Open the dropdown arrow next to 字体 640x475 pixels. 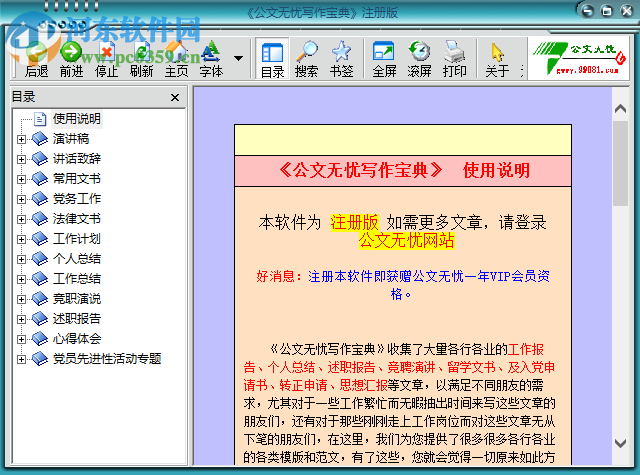tap(238, 58)
